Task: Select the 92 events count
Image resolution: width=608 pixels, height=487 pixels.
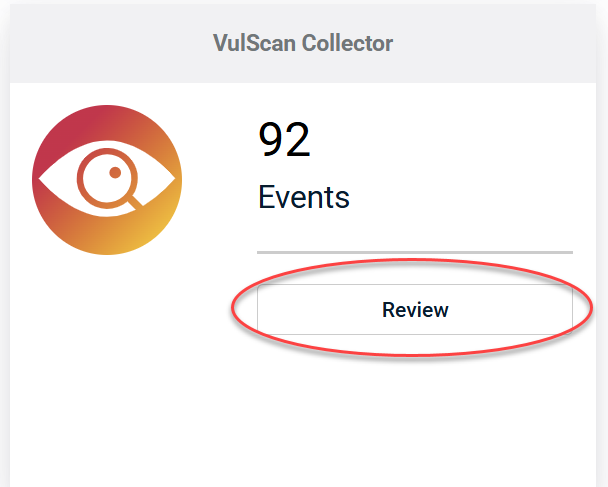Action: tap(284, 140)
